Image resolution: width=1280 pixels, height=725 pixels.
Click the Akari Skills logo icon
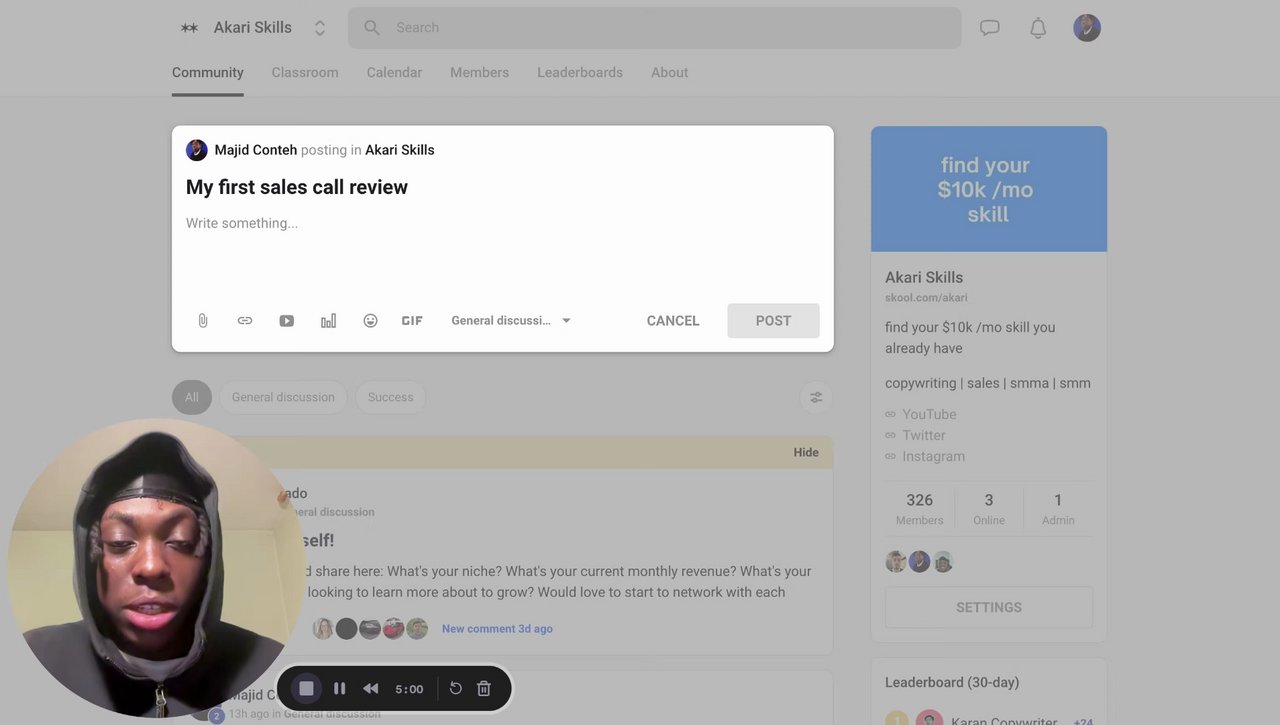(x=189, y=28)
